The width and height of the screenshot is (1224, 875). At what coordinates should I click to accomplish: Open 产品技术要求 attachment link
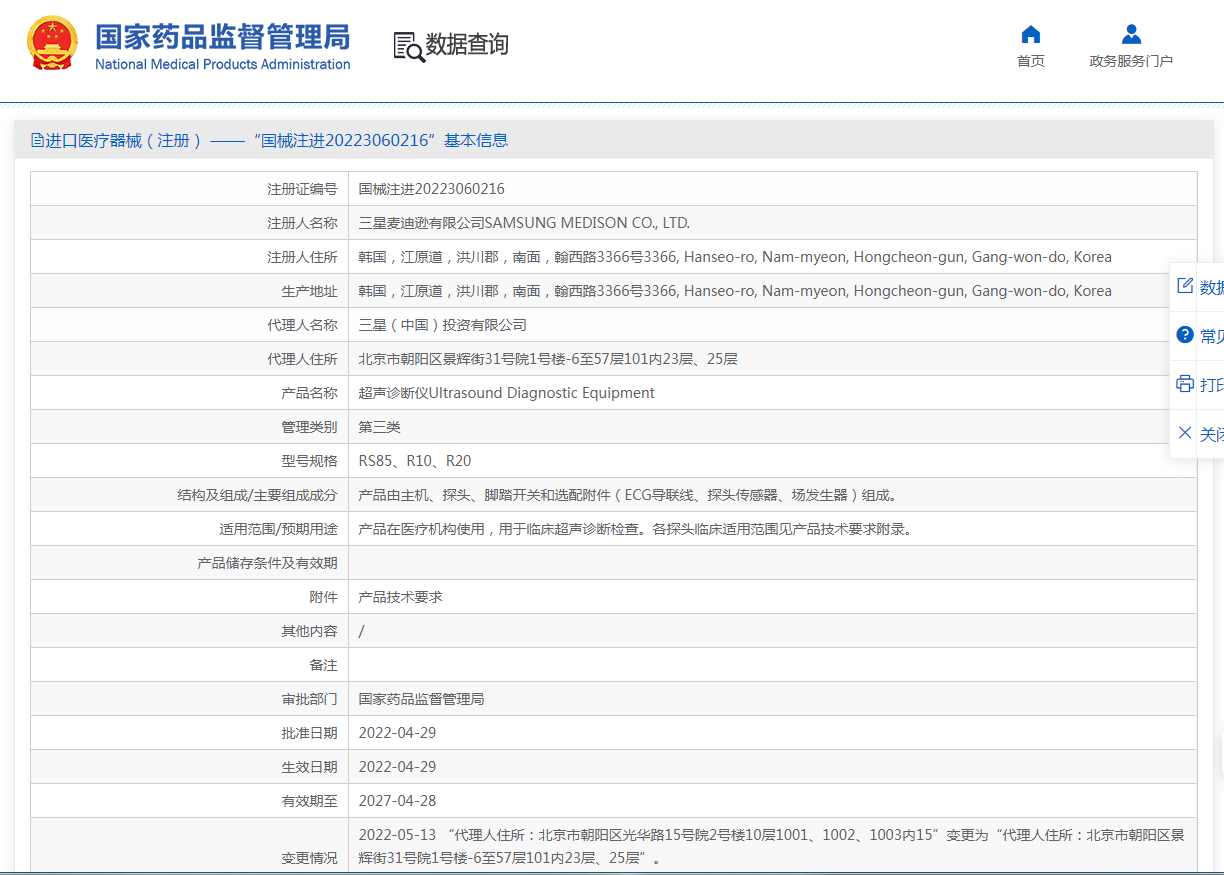tap(401, 597)
